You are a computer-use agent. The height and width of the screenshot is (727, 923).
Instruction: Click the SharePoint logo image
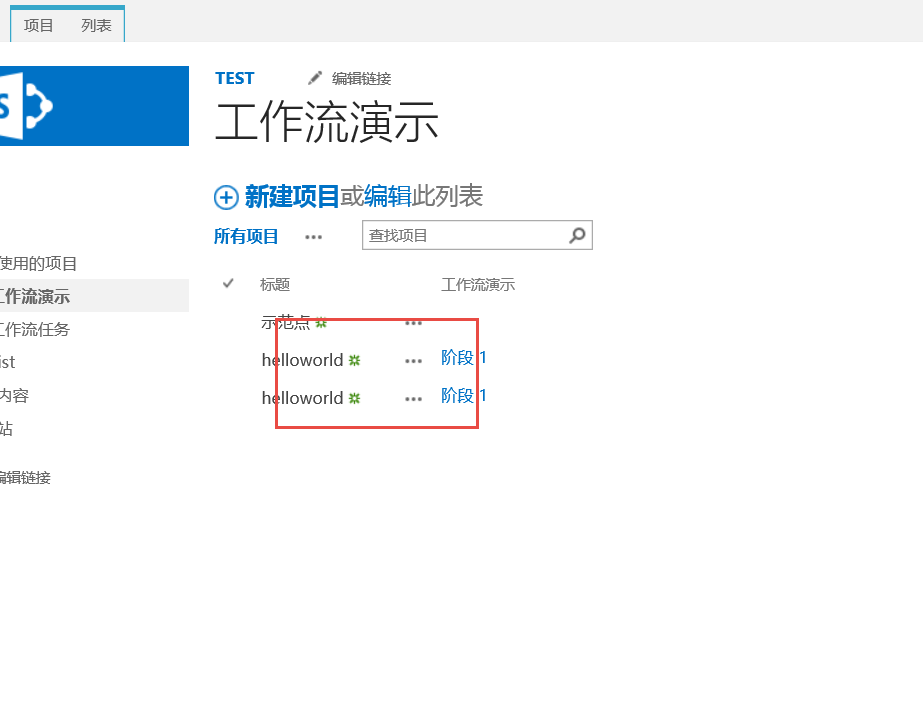[x=94, y=106]
